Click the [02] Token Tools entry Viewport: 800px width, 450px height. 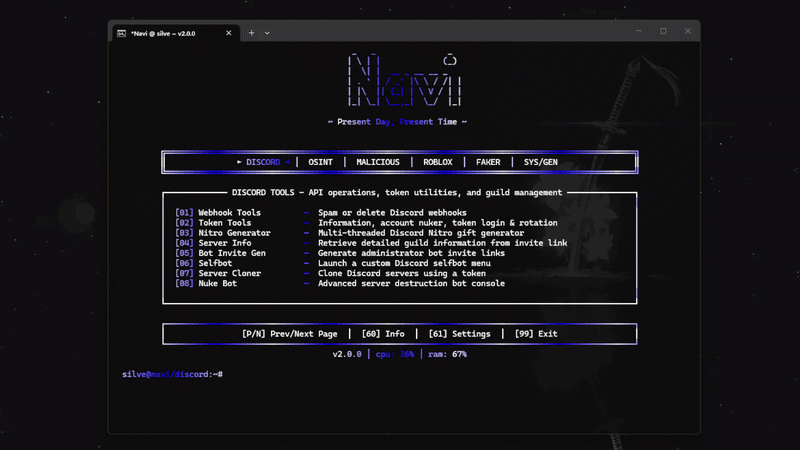213,223
